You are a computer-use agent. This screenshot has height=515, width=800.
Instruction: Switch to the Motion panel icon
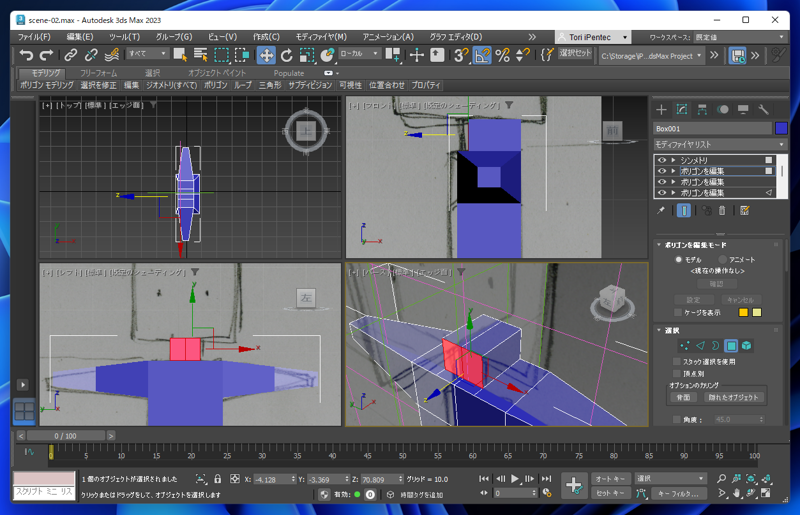[x=722, y=110]
